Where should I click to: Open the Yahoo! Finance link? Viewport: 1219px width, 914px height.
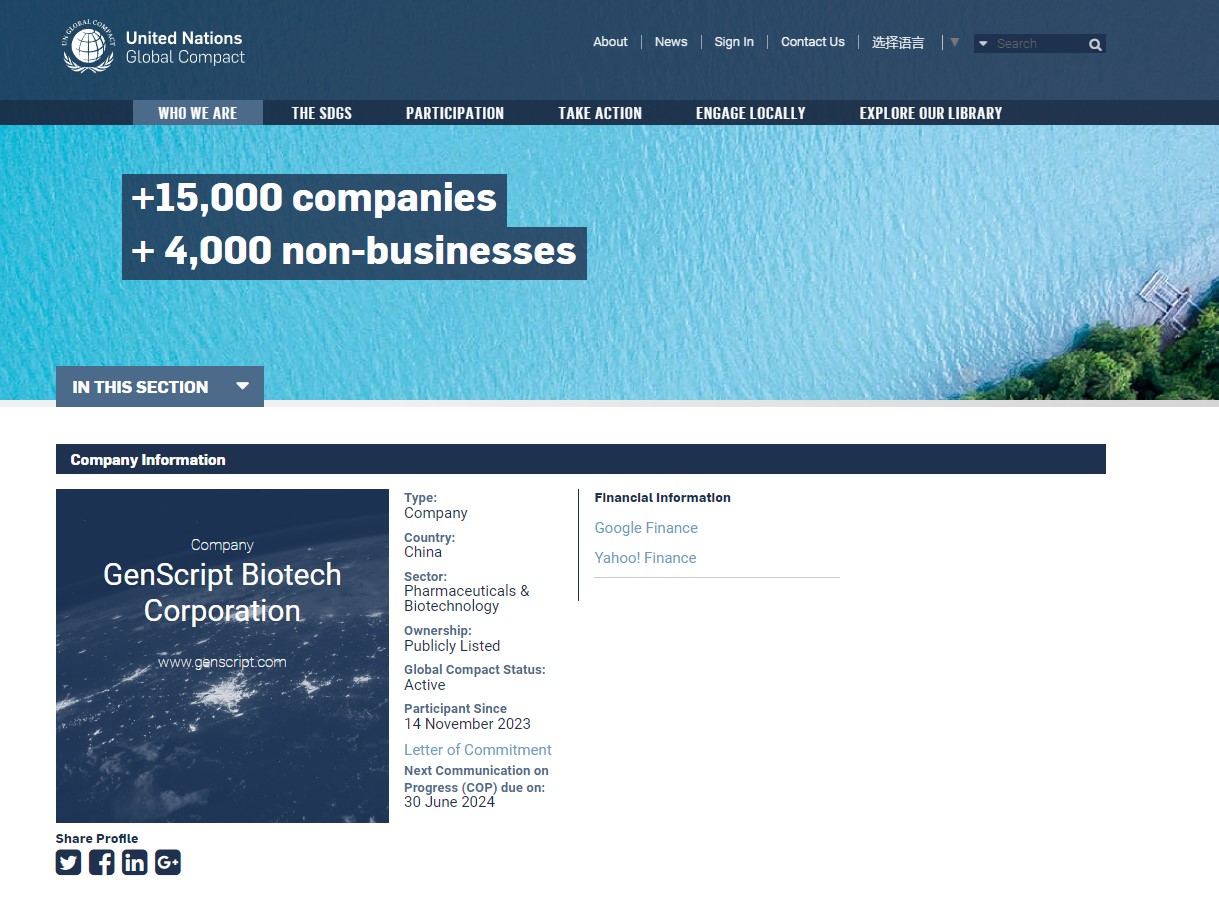[x=645, y=558]
